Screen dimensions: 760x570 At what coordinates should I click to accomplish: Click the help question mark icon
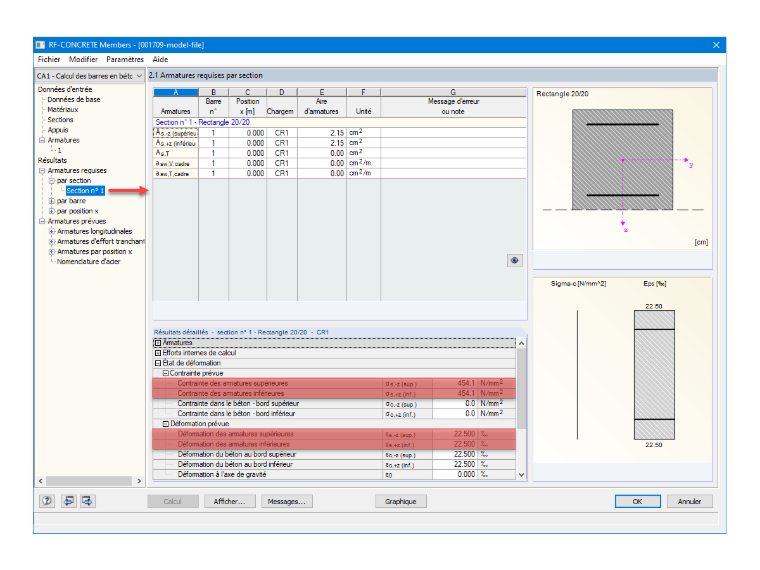point(47,501)
